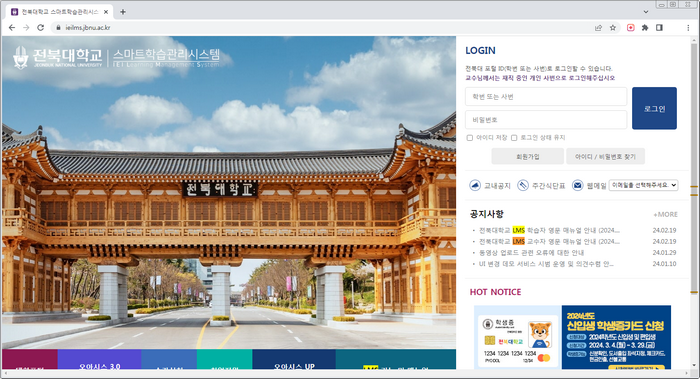Open site info via the padlock icon
The height and width of the screenshot is (379, 700).
(x=58, y=28)
